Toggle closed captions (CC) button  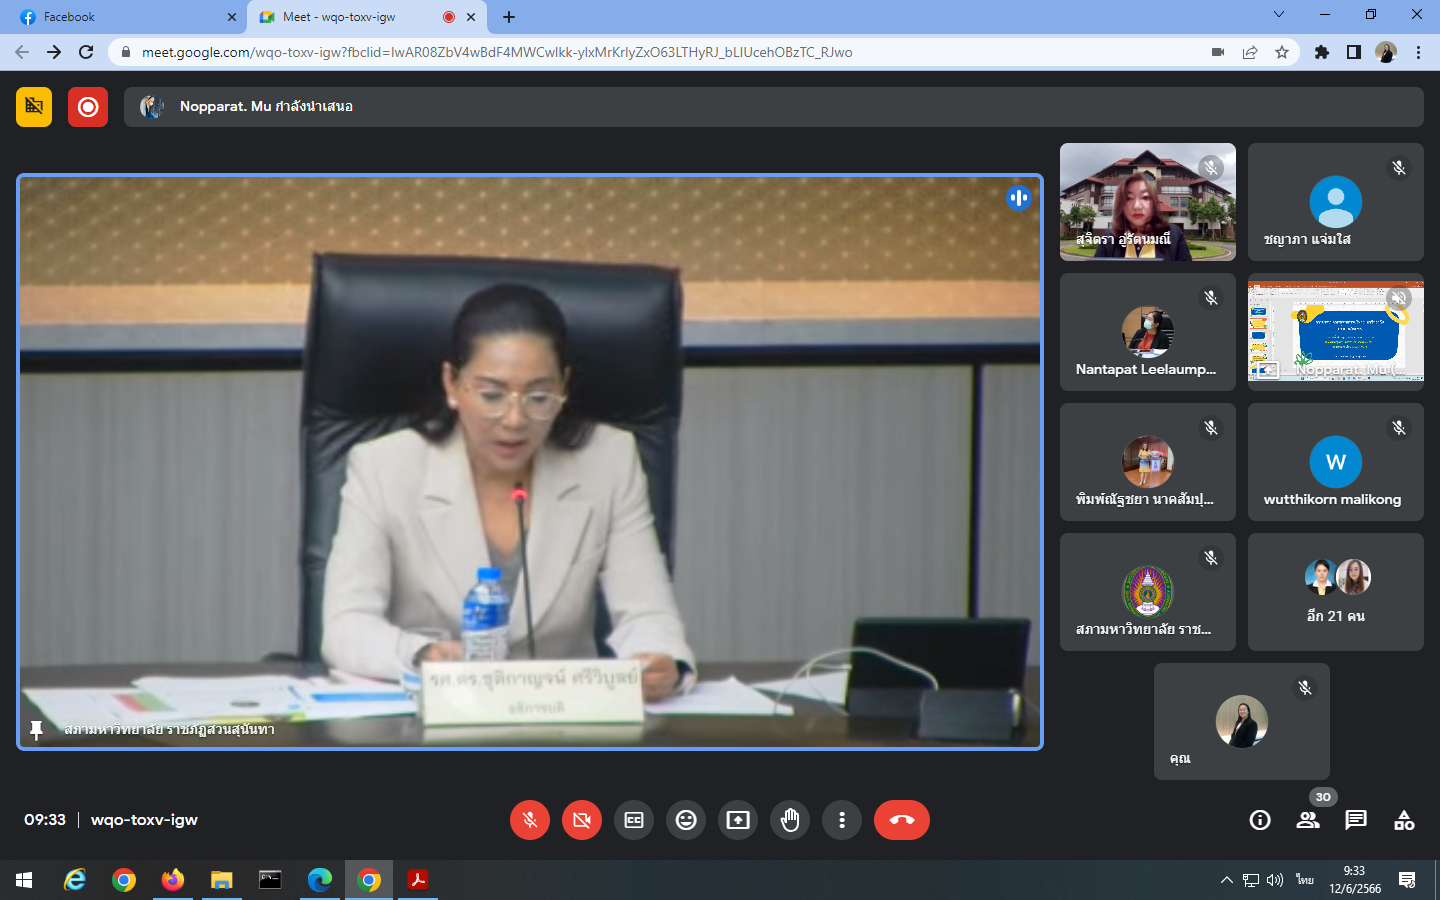click(634, 820)
